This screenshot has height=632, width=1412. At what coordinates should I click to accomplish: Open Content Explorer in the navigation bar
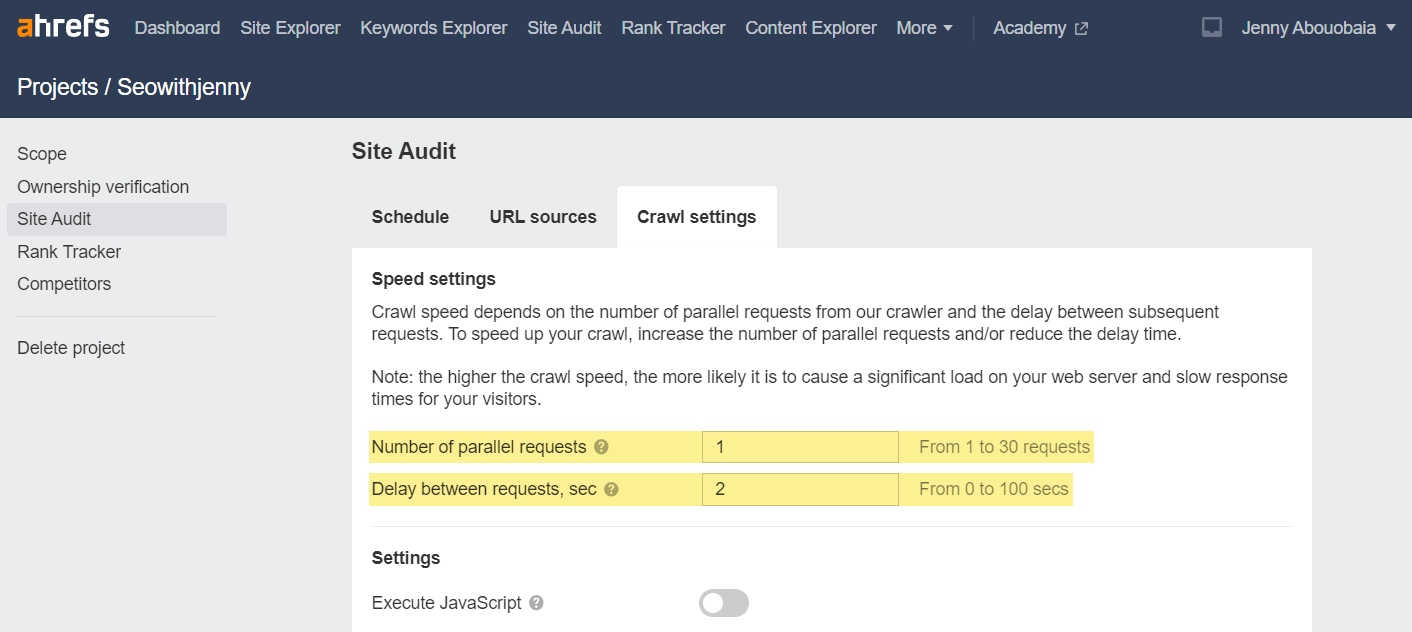tap(810, 27)
